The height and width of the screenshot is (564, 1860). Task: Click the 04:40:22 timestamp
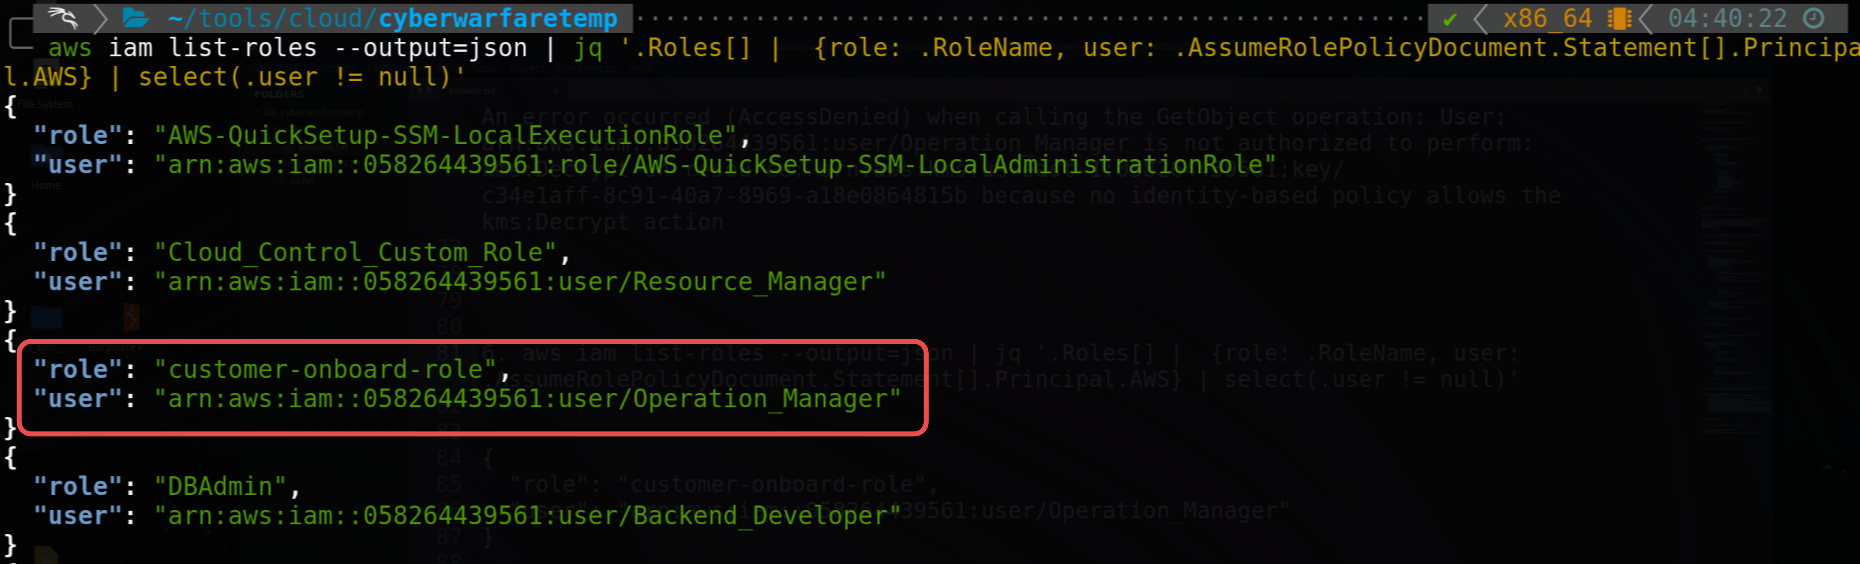coord(1727,19)
